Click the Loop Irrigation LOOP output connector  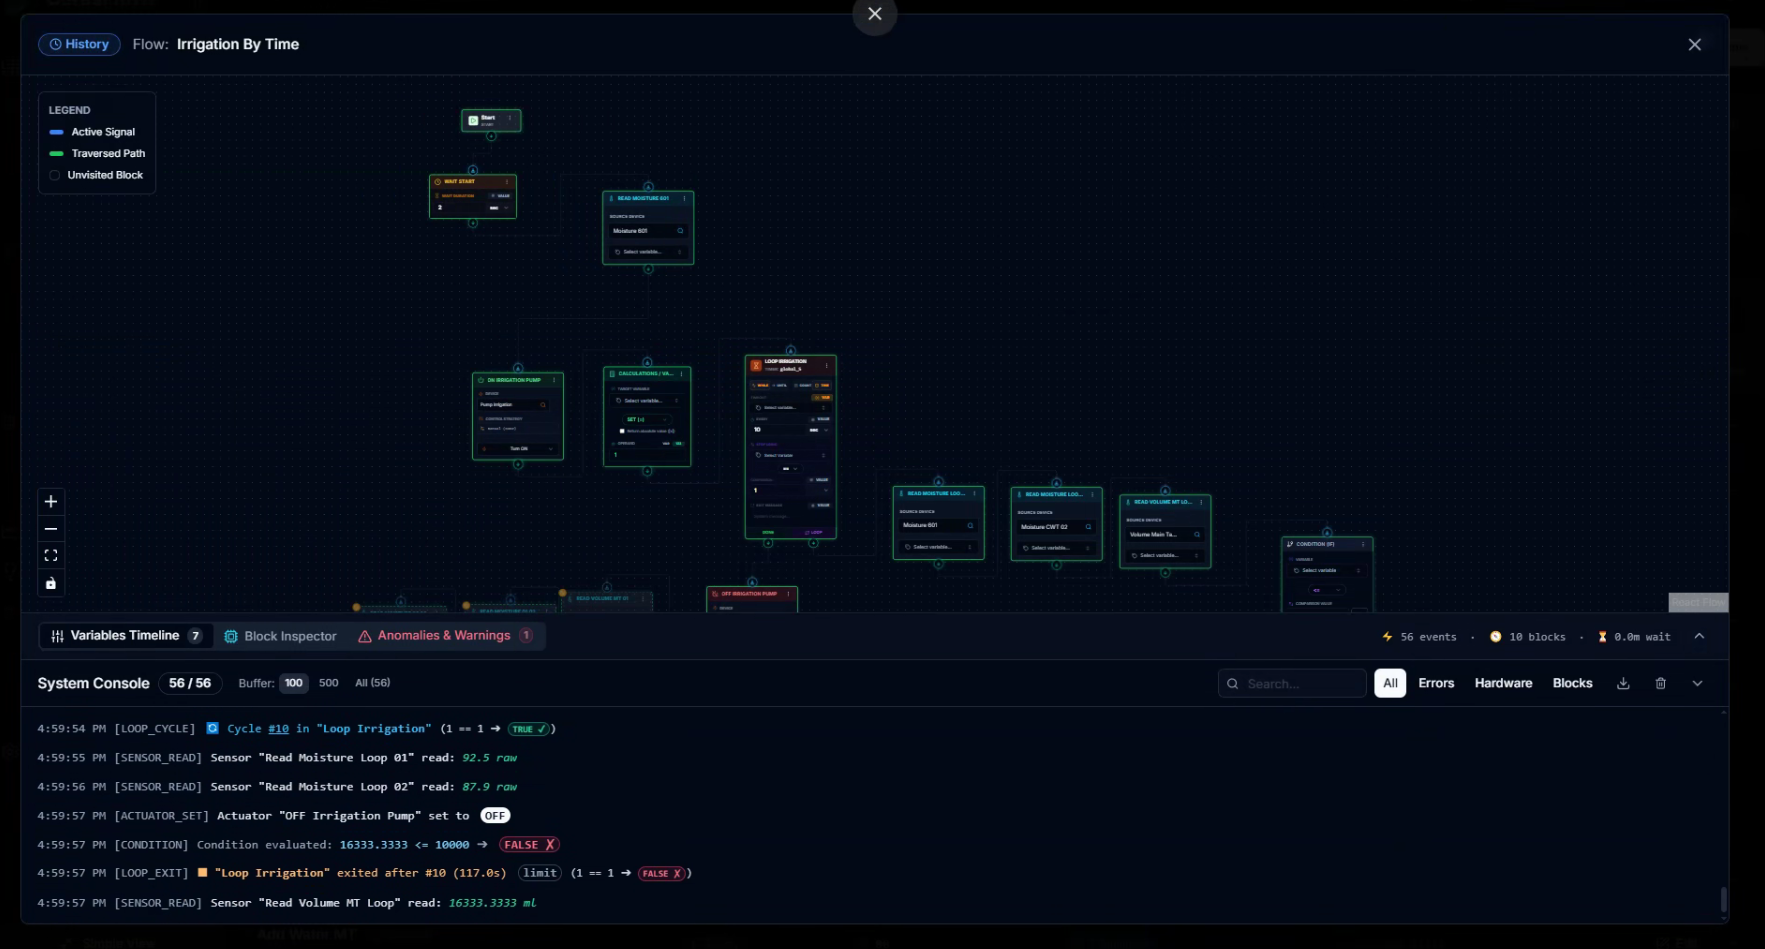point(813,543)
